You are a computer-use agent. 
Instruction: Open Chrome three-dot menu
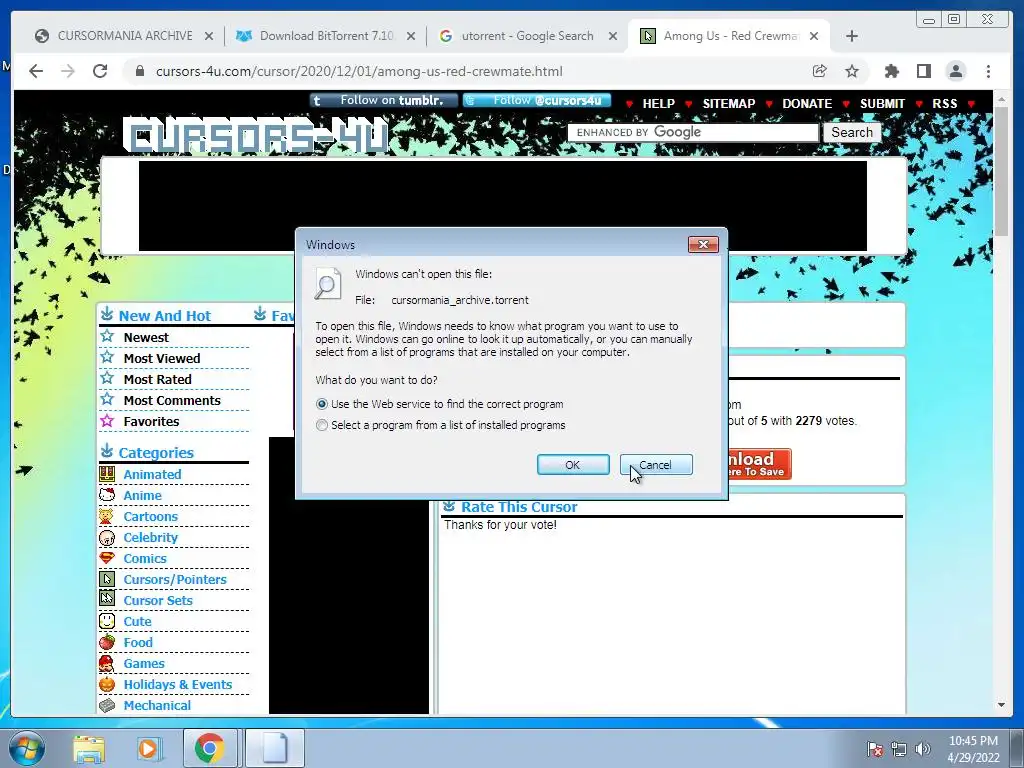coord(988,71)
